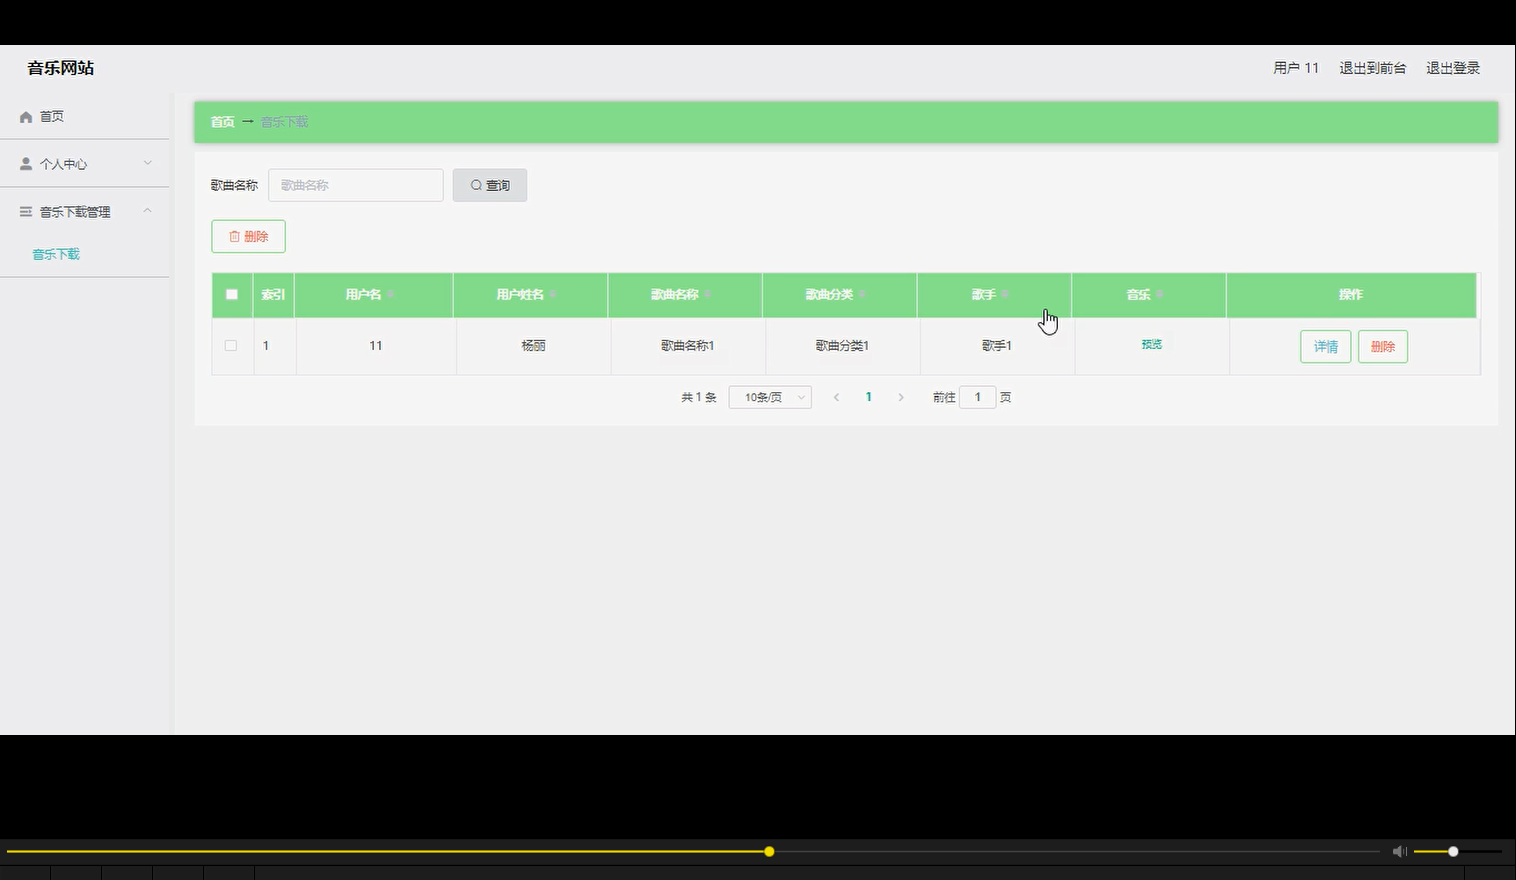Click the trash icon in 删除 button
The image size is (1516, 880).
coord(235,237)
